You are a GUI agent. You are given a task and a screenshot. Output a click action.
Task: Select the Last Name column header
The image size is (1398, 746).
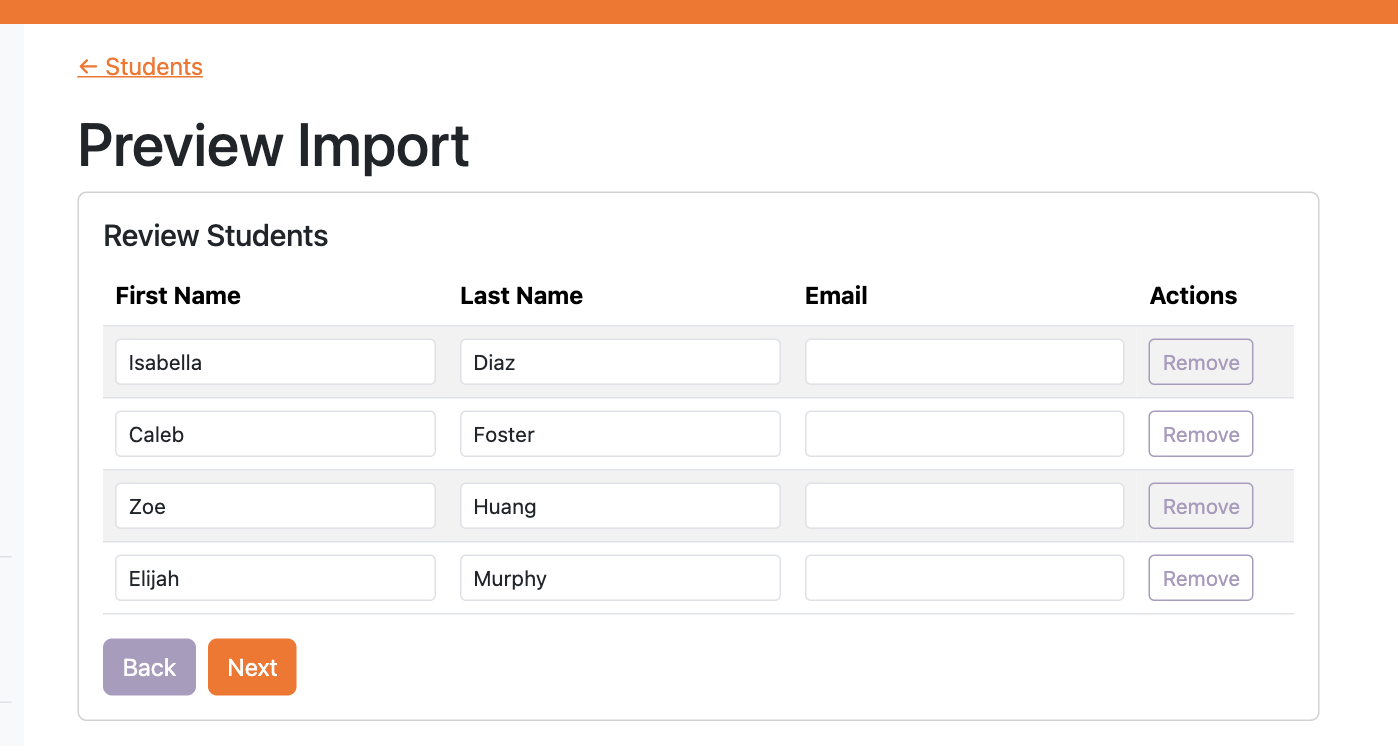521,296
